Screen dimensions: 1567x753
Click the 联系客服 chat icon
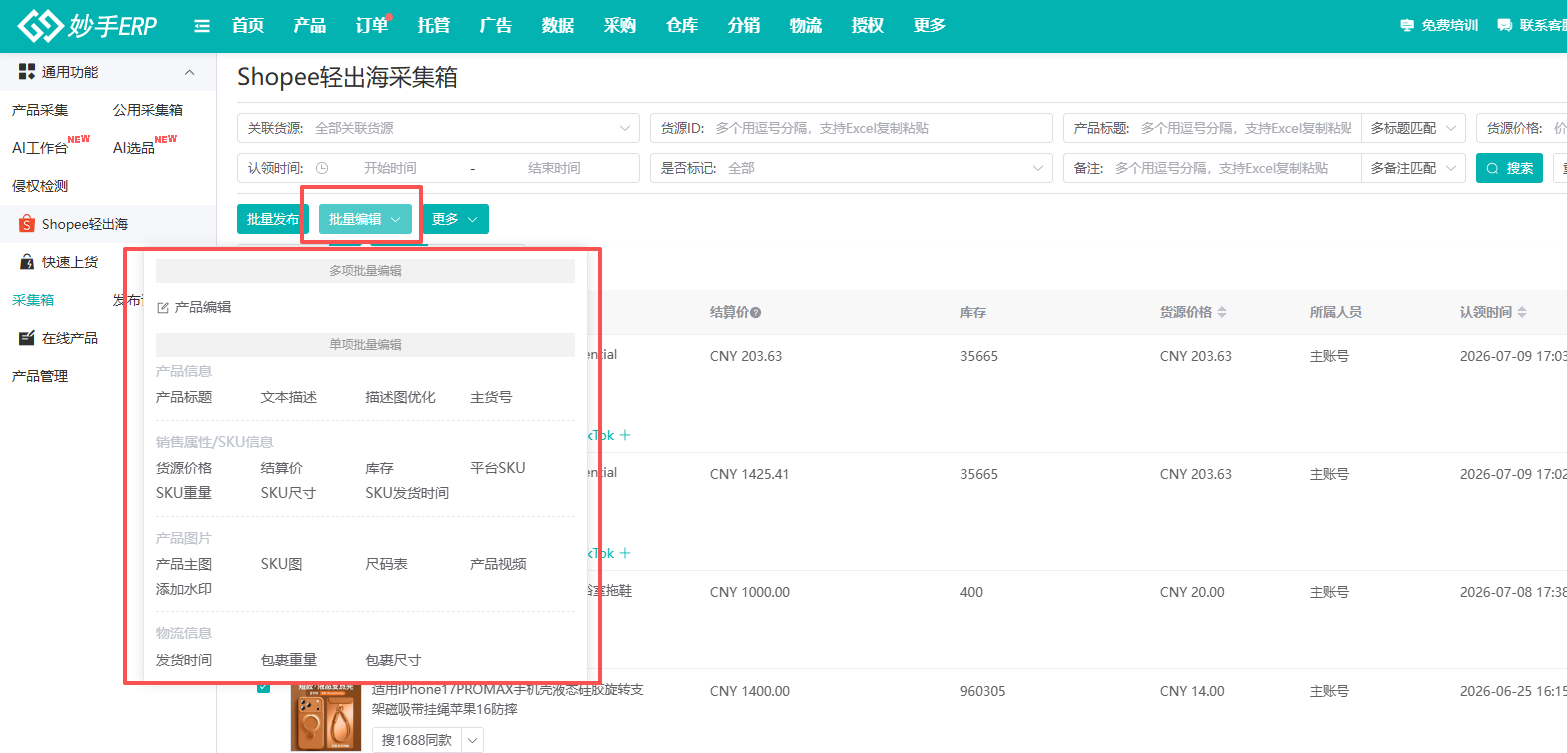coord(1504,26)
